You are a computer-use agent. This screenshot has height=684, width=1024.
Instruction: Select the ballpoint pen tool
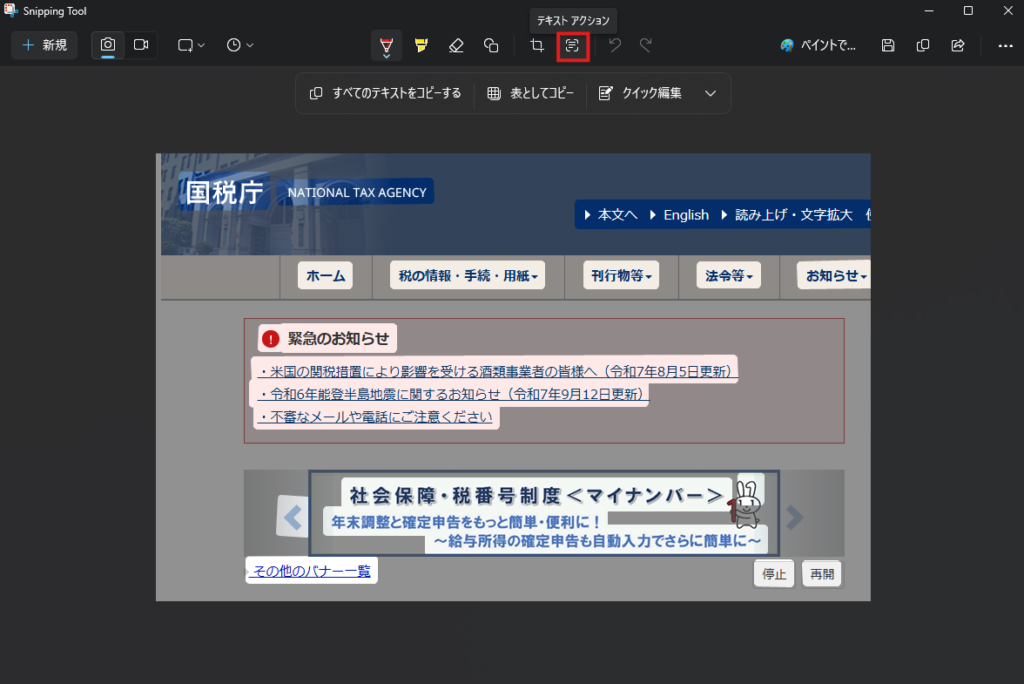(x=386, y=45)
